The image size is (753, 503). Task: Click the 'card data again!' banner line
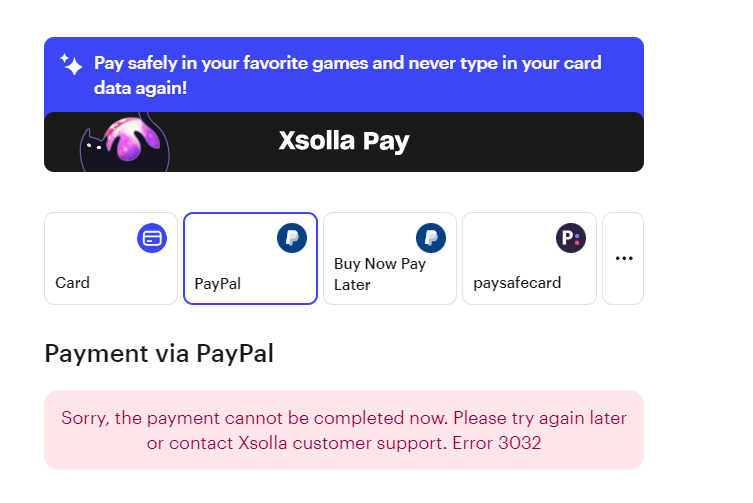(x=140, y=88)
